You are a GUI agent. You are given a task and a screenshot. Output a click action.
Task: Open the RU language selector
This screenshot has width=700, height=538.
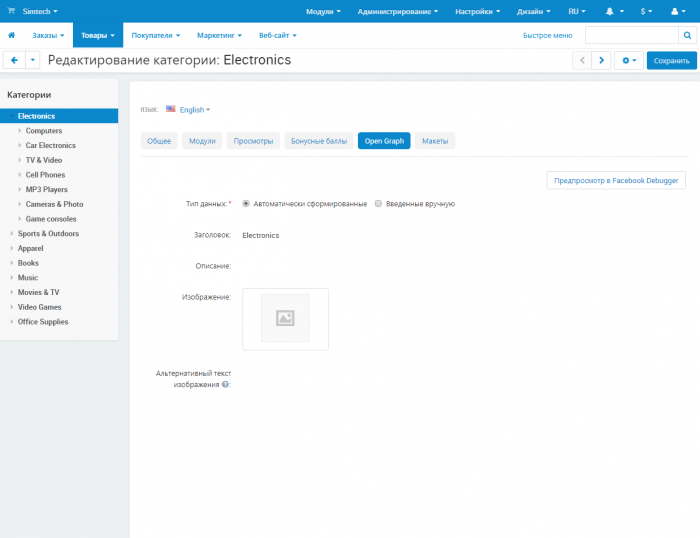click(x=577, y=12)
